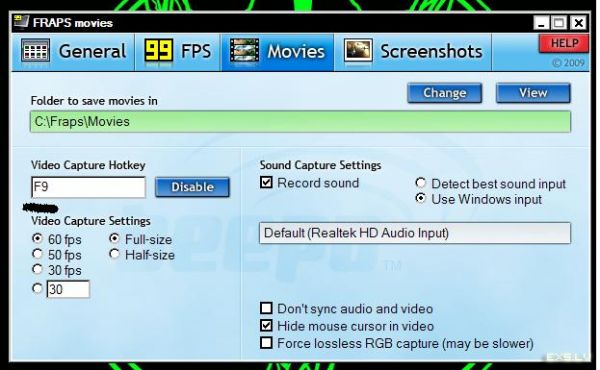Click View to open movies folder

(x=533, y=93)
